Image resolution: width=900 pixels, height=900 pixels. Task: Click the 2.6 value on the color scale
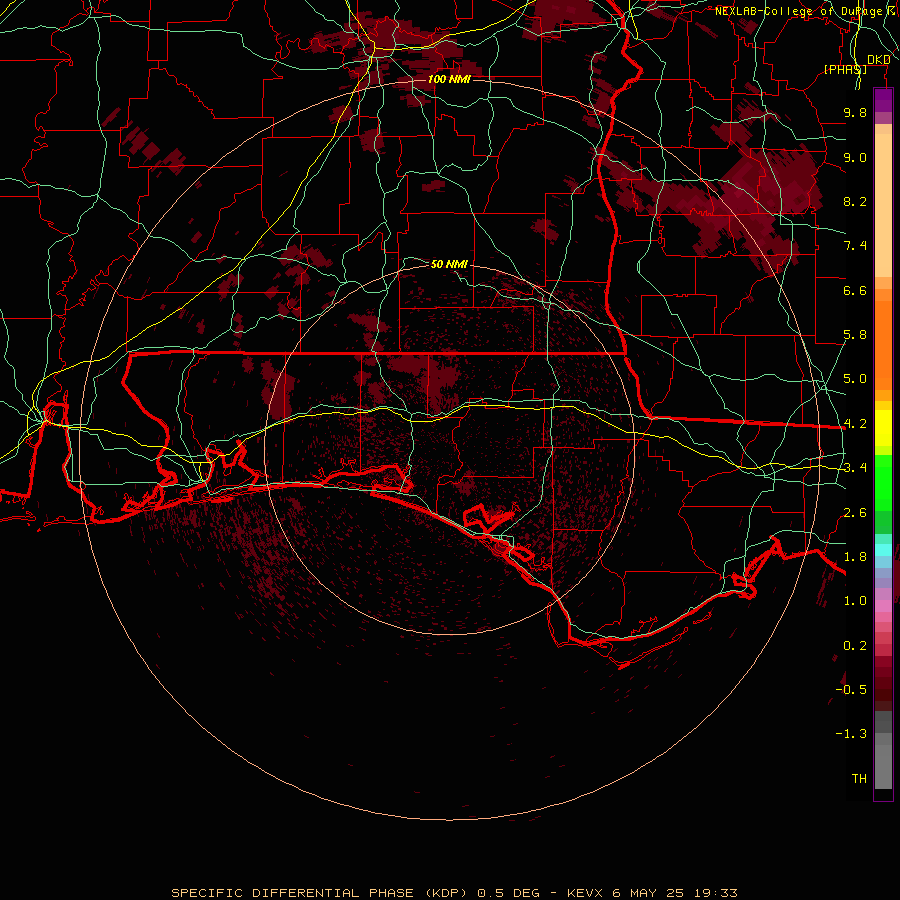pos(855,513)
